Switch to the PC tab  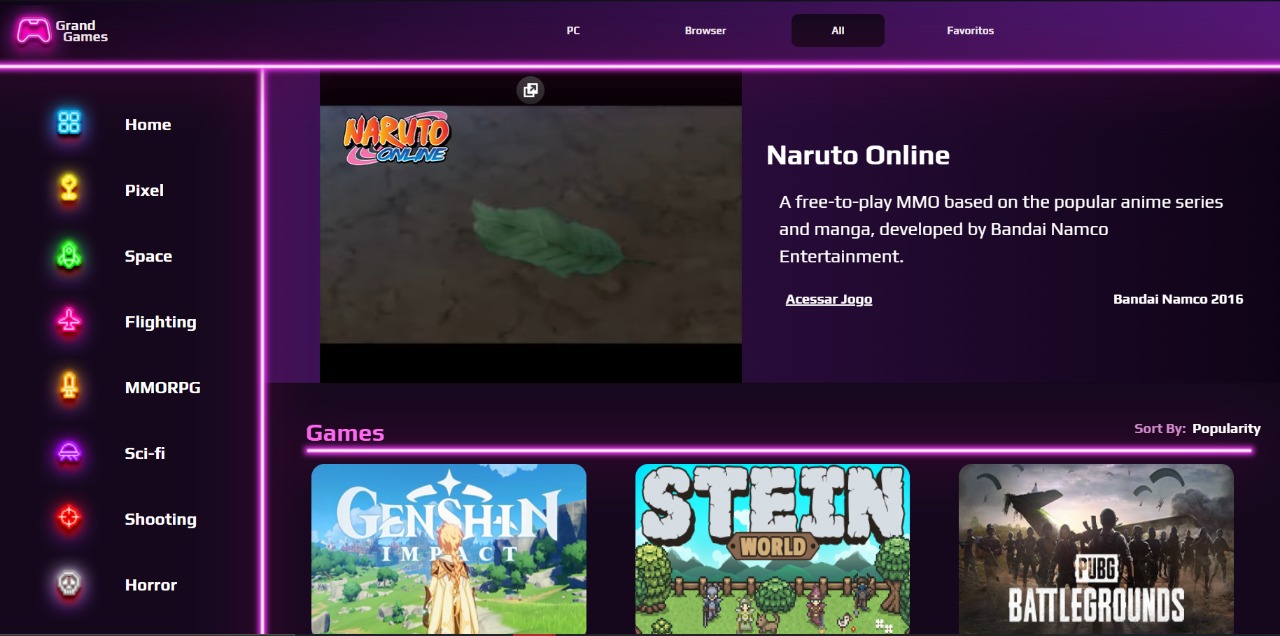573,31
